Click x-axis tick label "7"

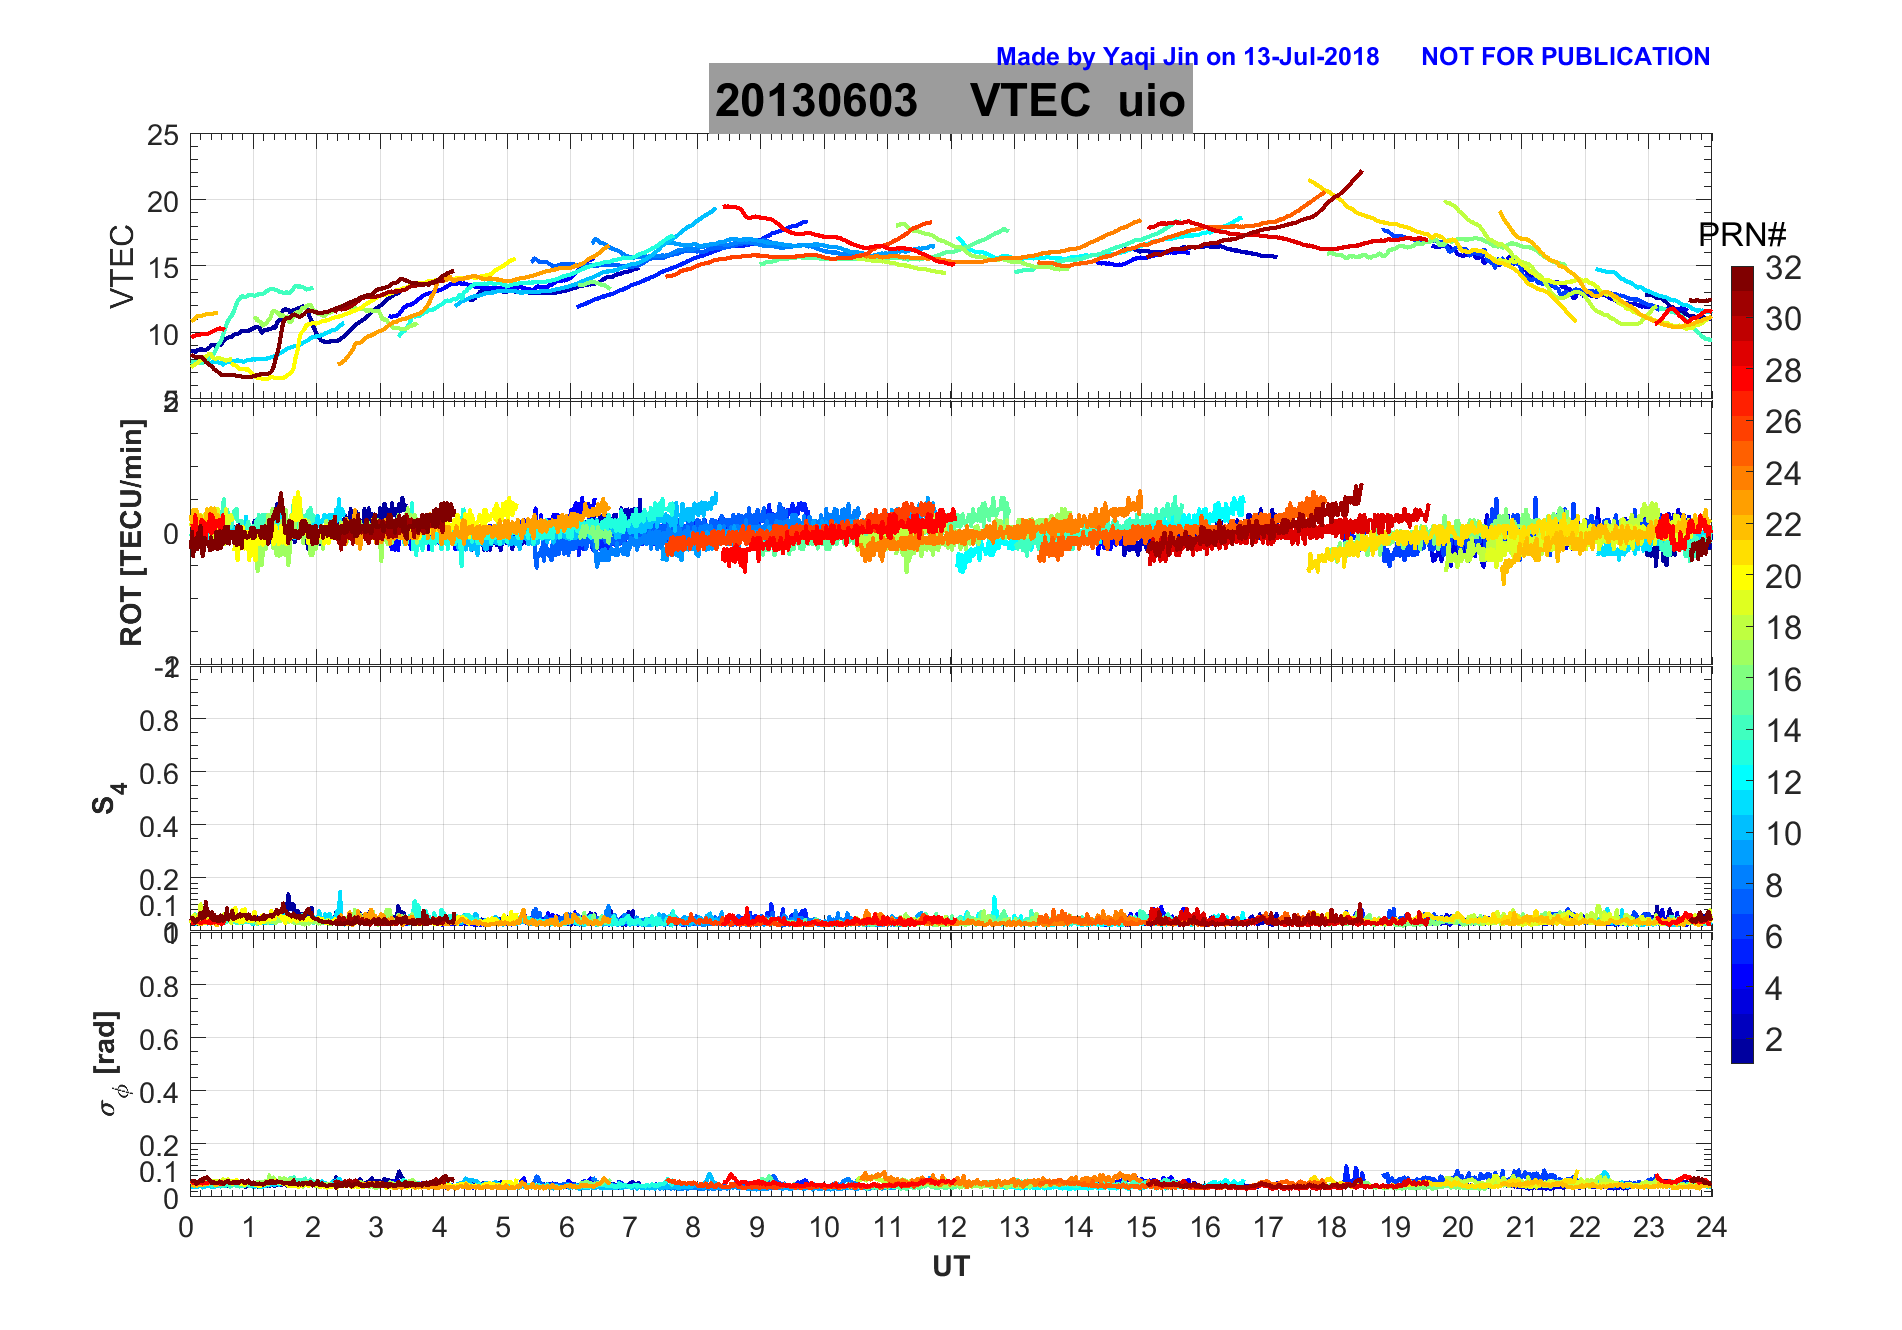[630, 1227]
